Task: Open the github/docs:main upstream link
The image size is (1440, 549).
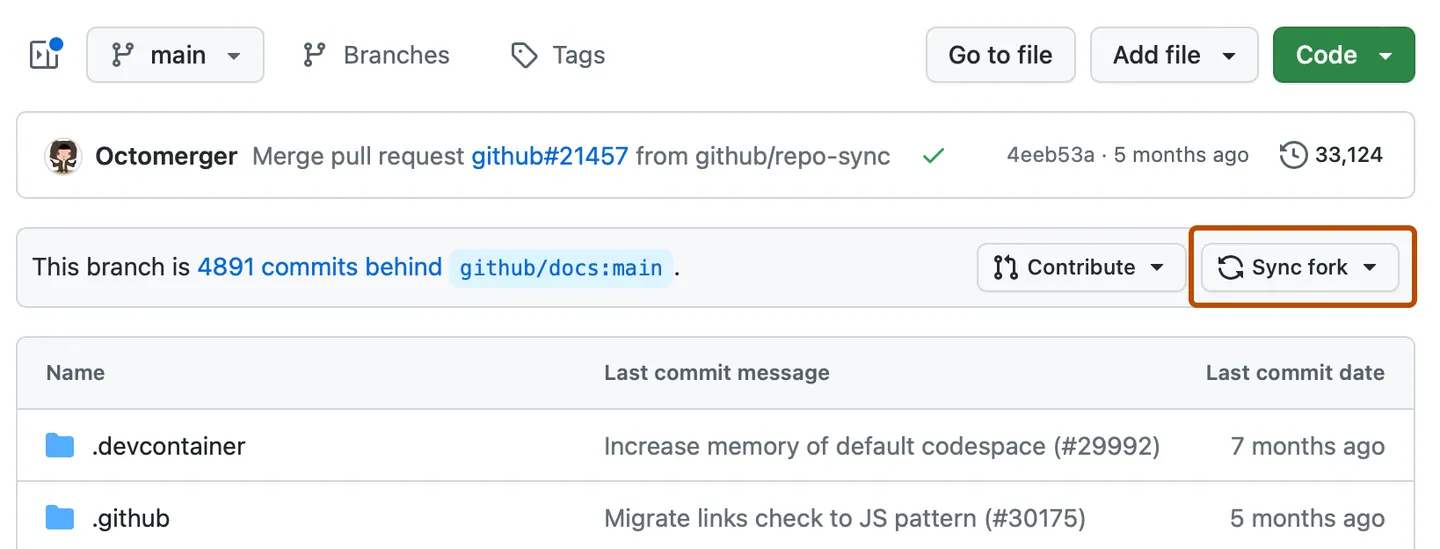Action: point(560,268)
